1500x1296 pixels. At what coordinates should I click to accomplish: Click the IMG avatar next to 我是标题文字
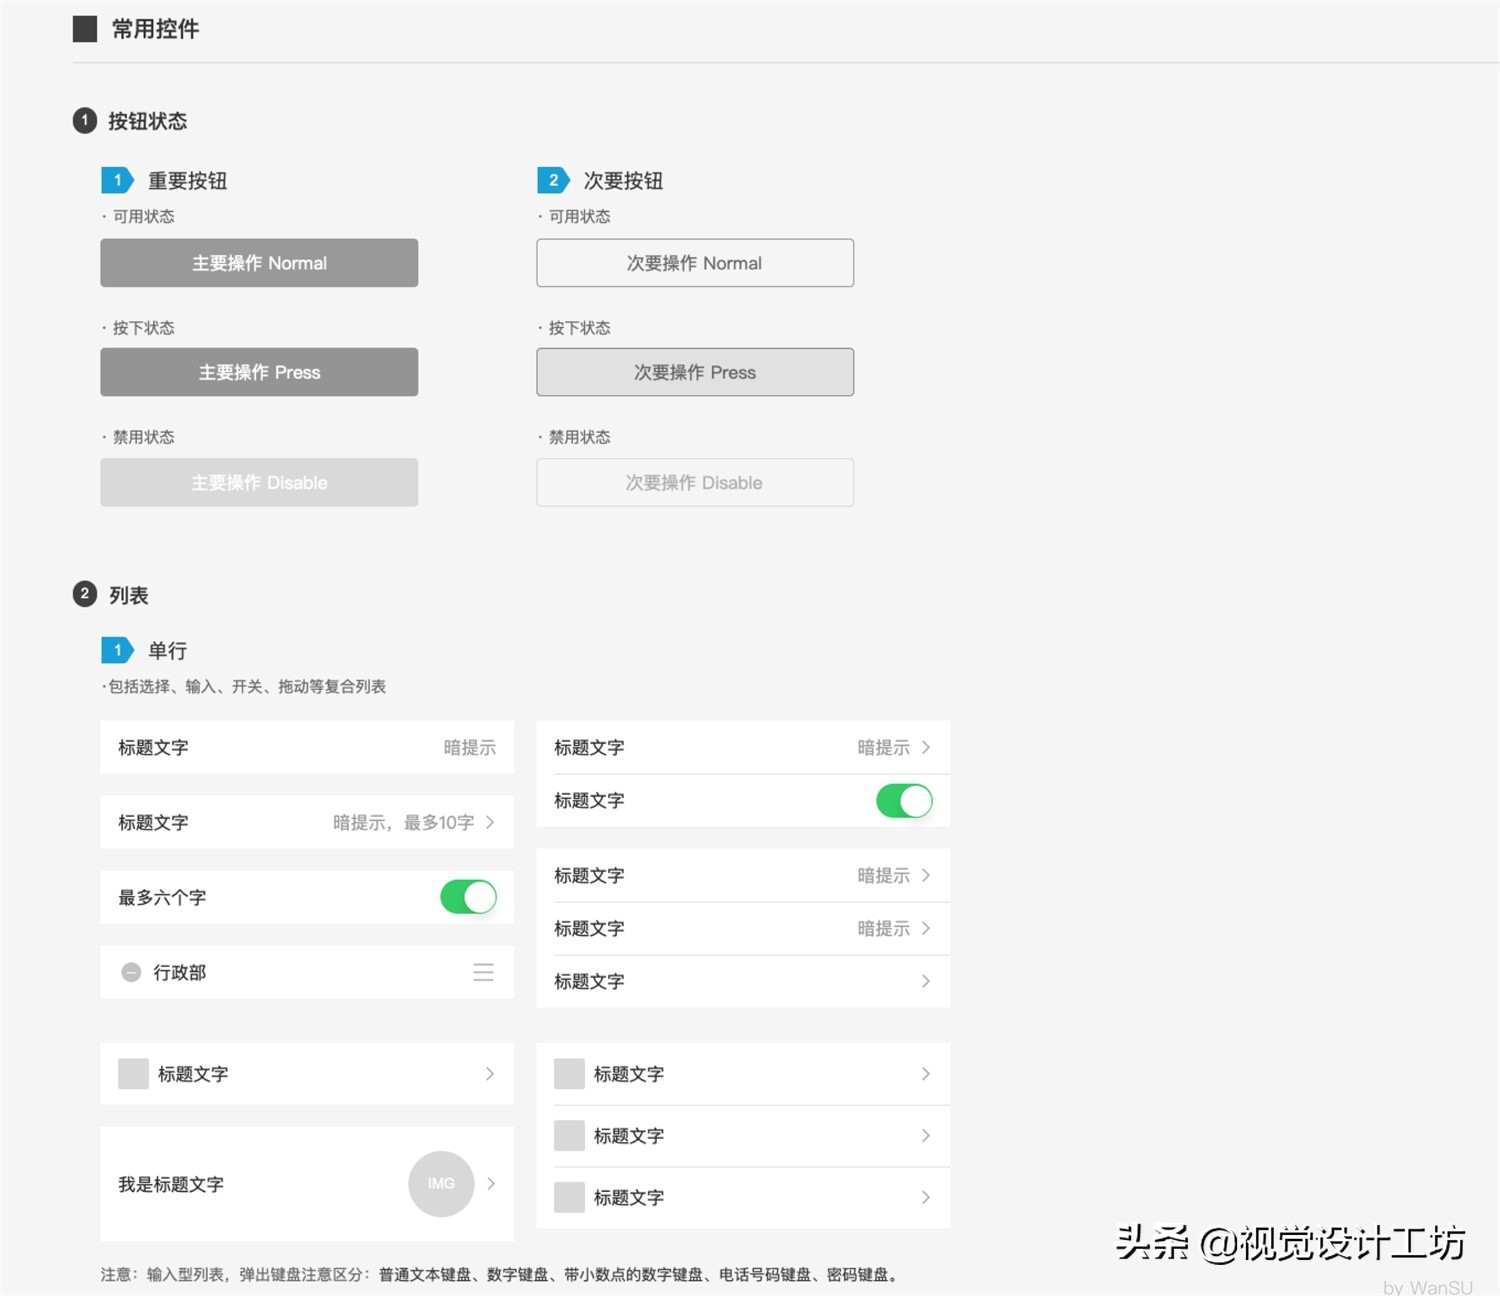click(x=441, y=1184)
